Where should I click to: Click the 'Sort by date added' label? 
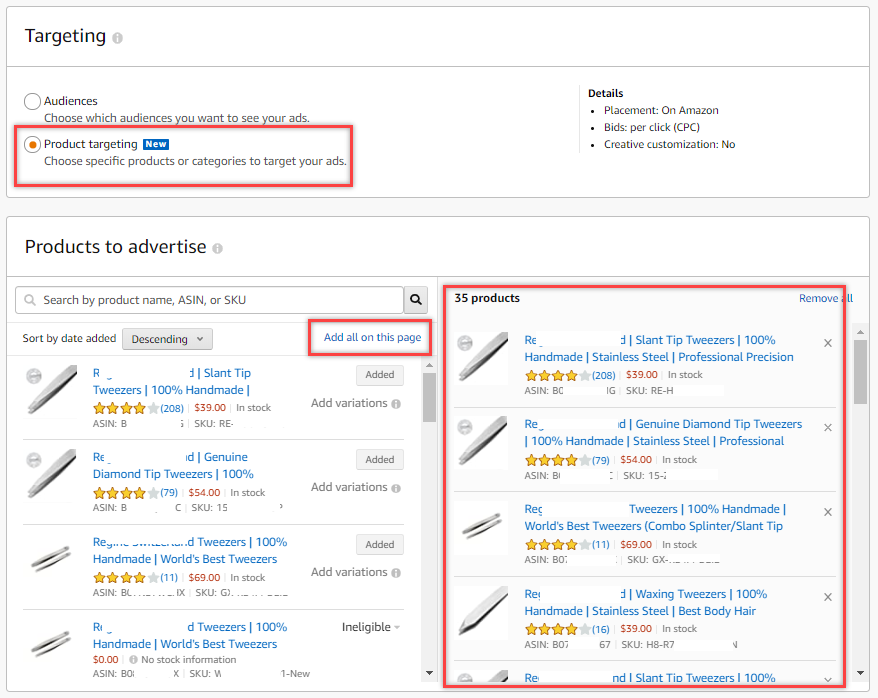coord(69,338)
